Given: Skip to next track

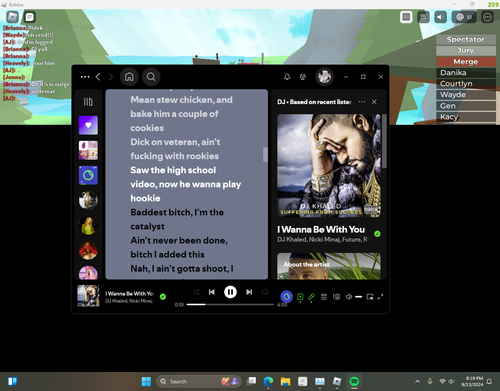Looking at the screenshot, I should click(249, 292).
